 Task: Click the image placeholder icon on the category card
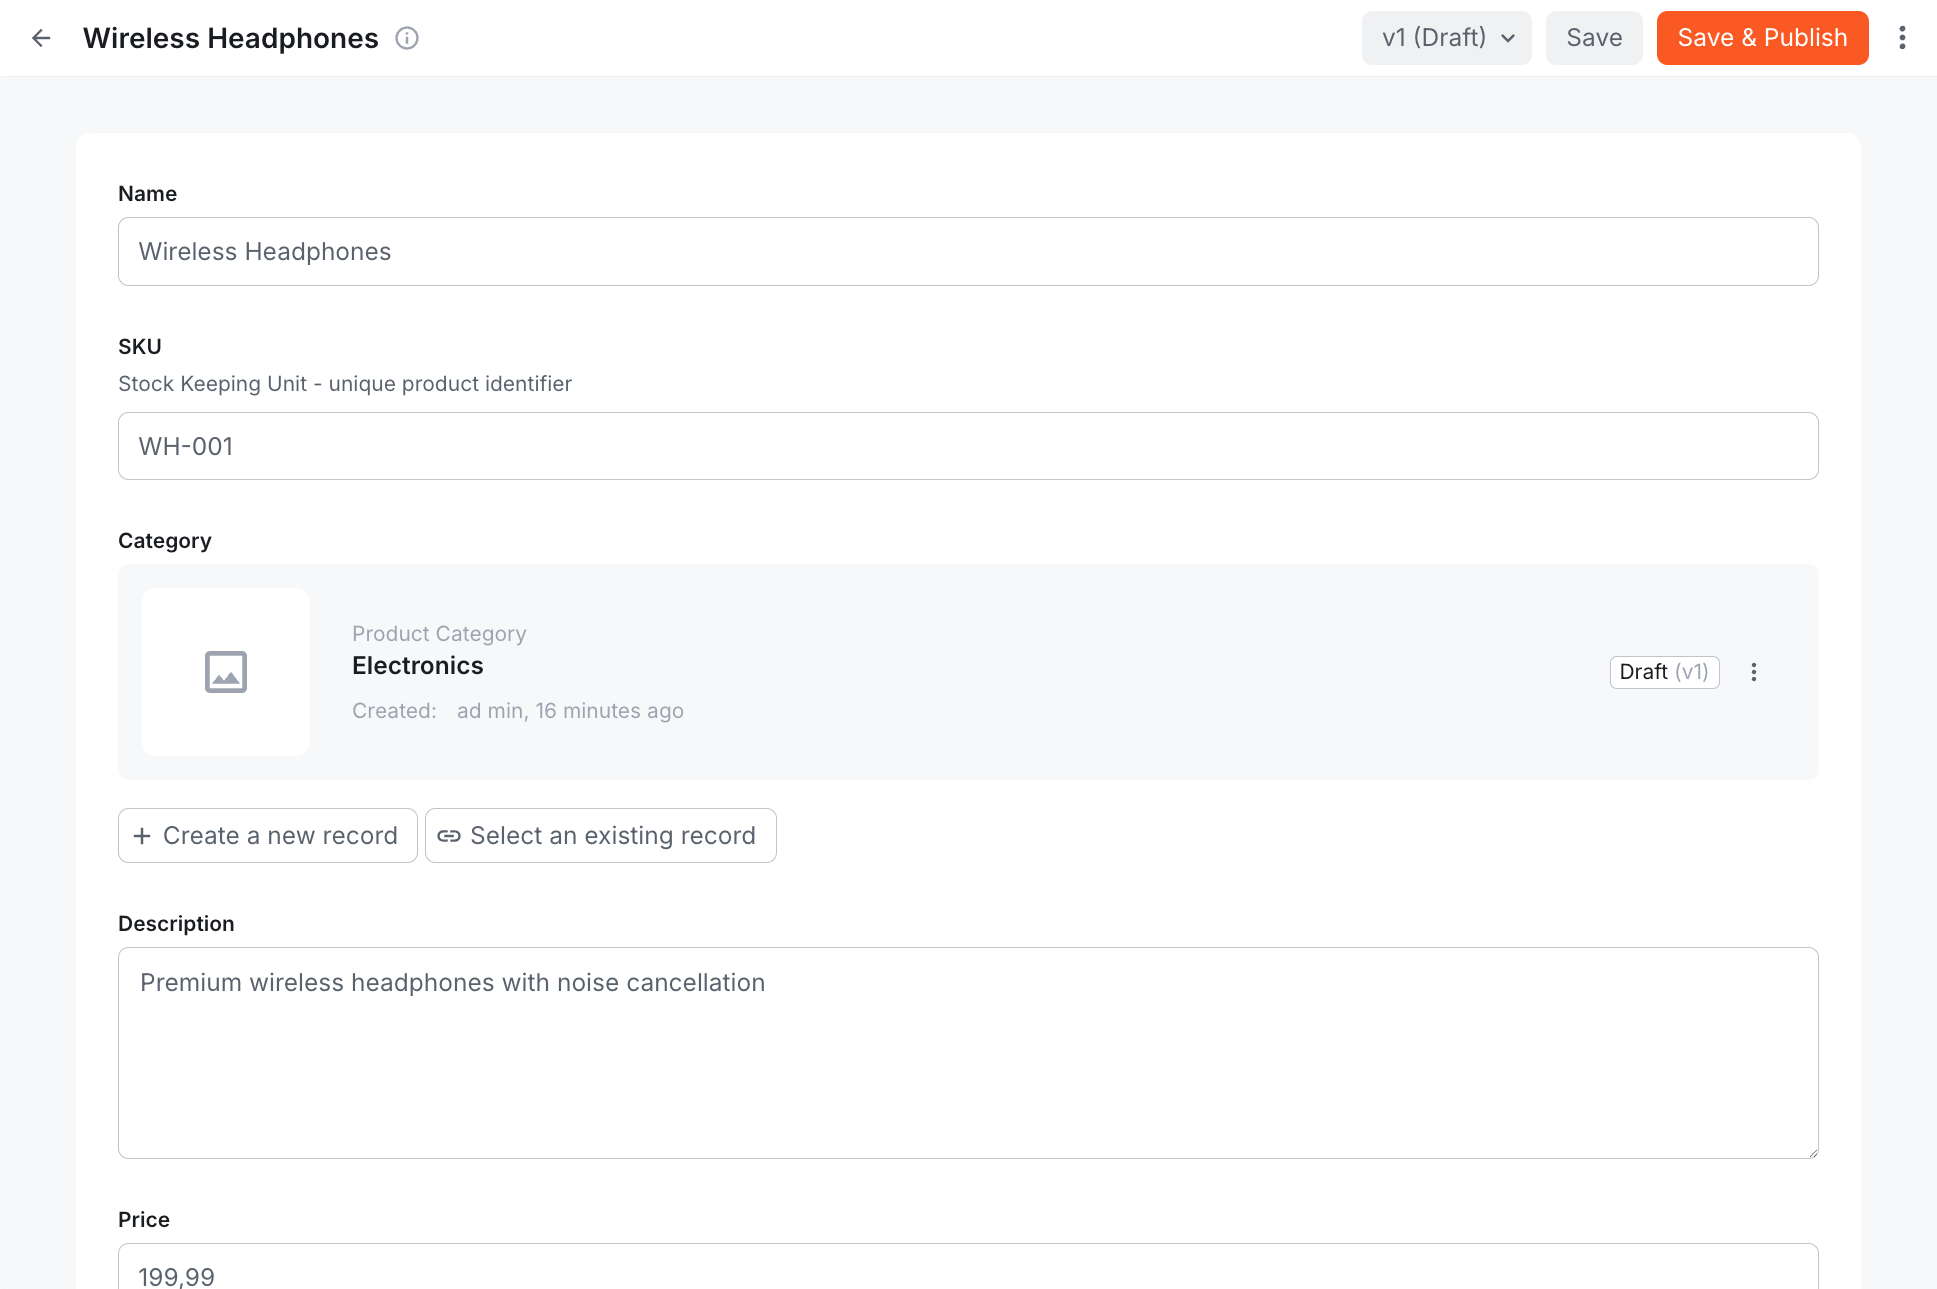(225, 672)
